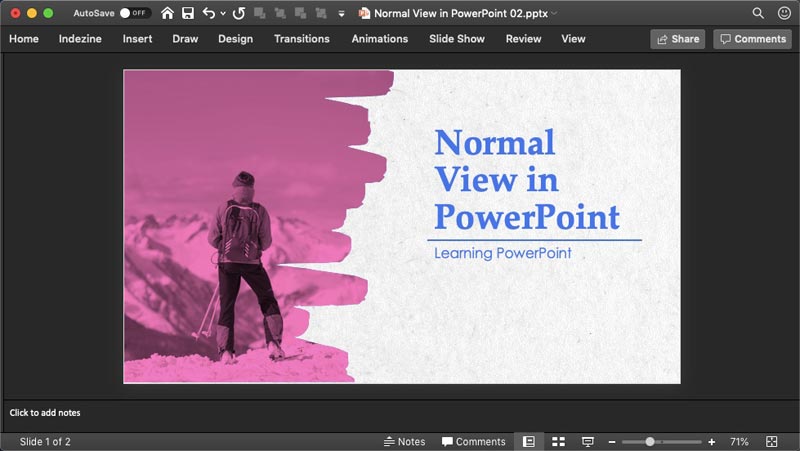
Task: Open Comments from the top-right button
Action: pyautogui.click(x=752, y=39)
